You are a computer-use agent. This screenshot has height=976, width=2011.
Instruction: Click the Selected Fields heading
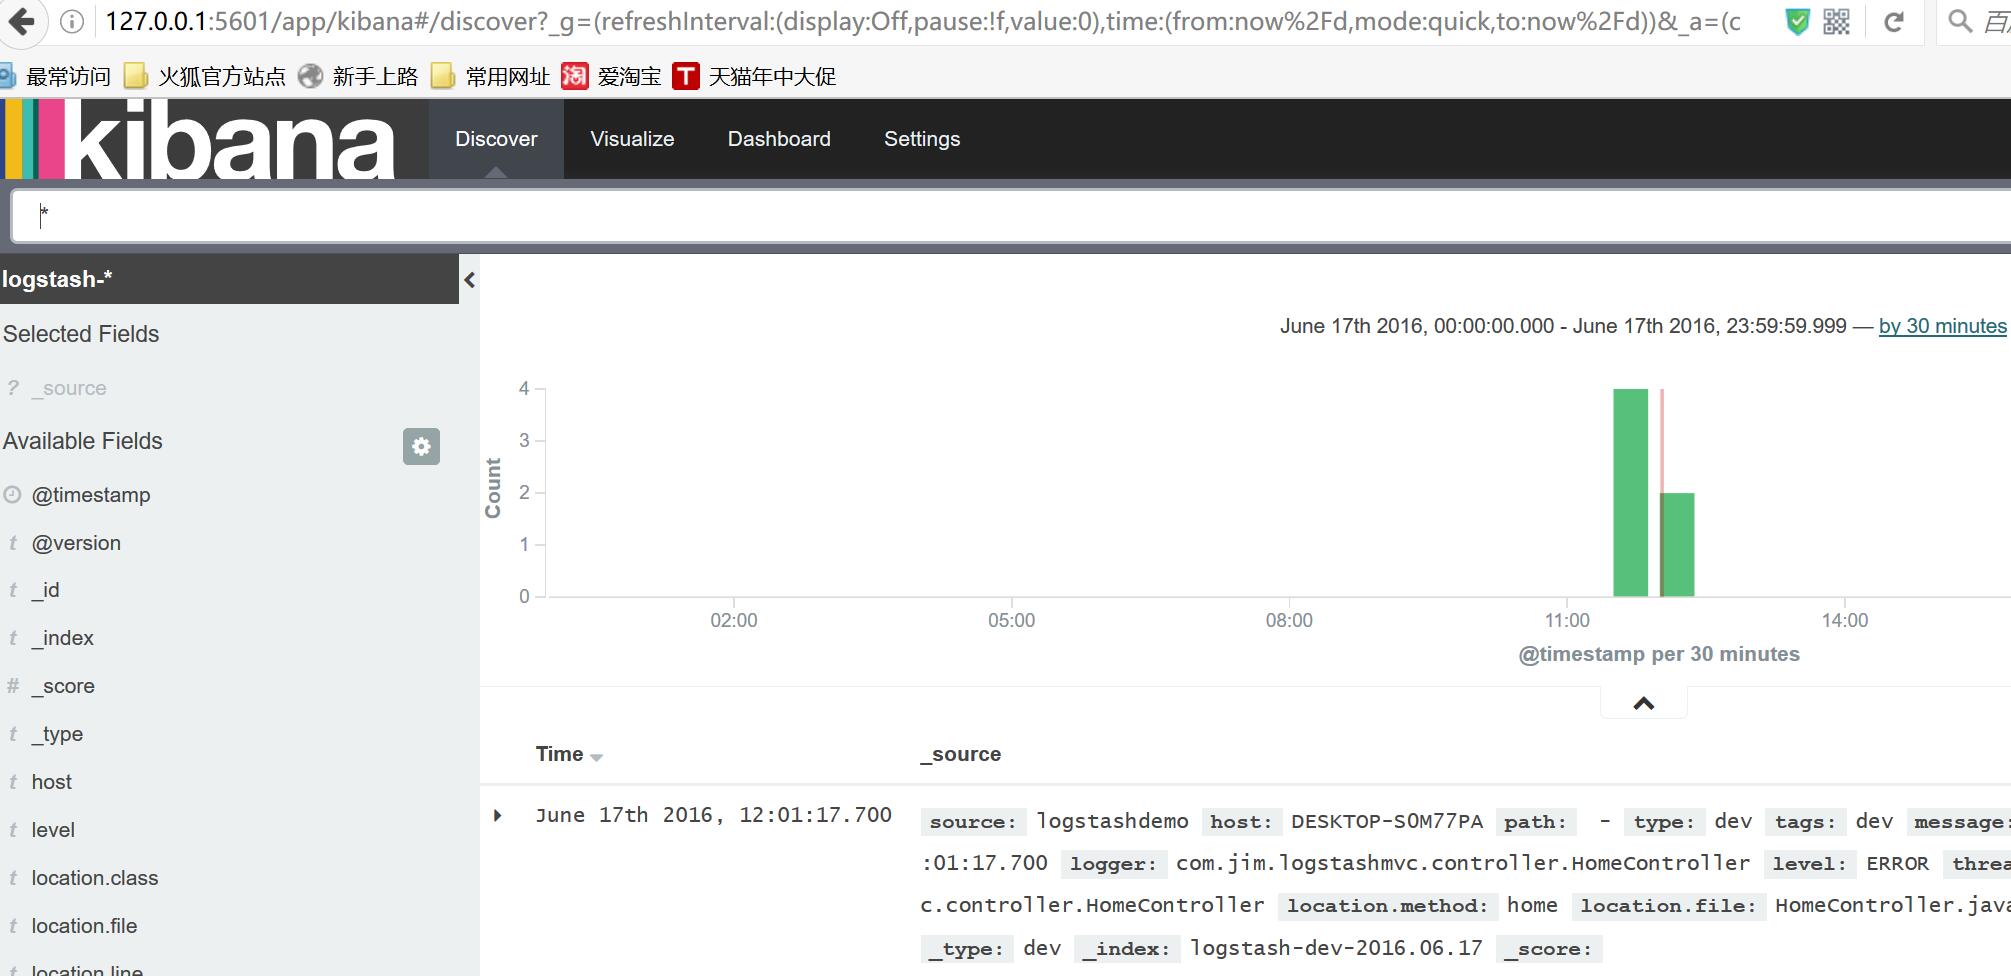pyautogui.click(x=81, y=334)
